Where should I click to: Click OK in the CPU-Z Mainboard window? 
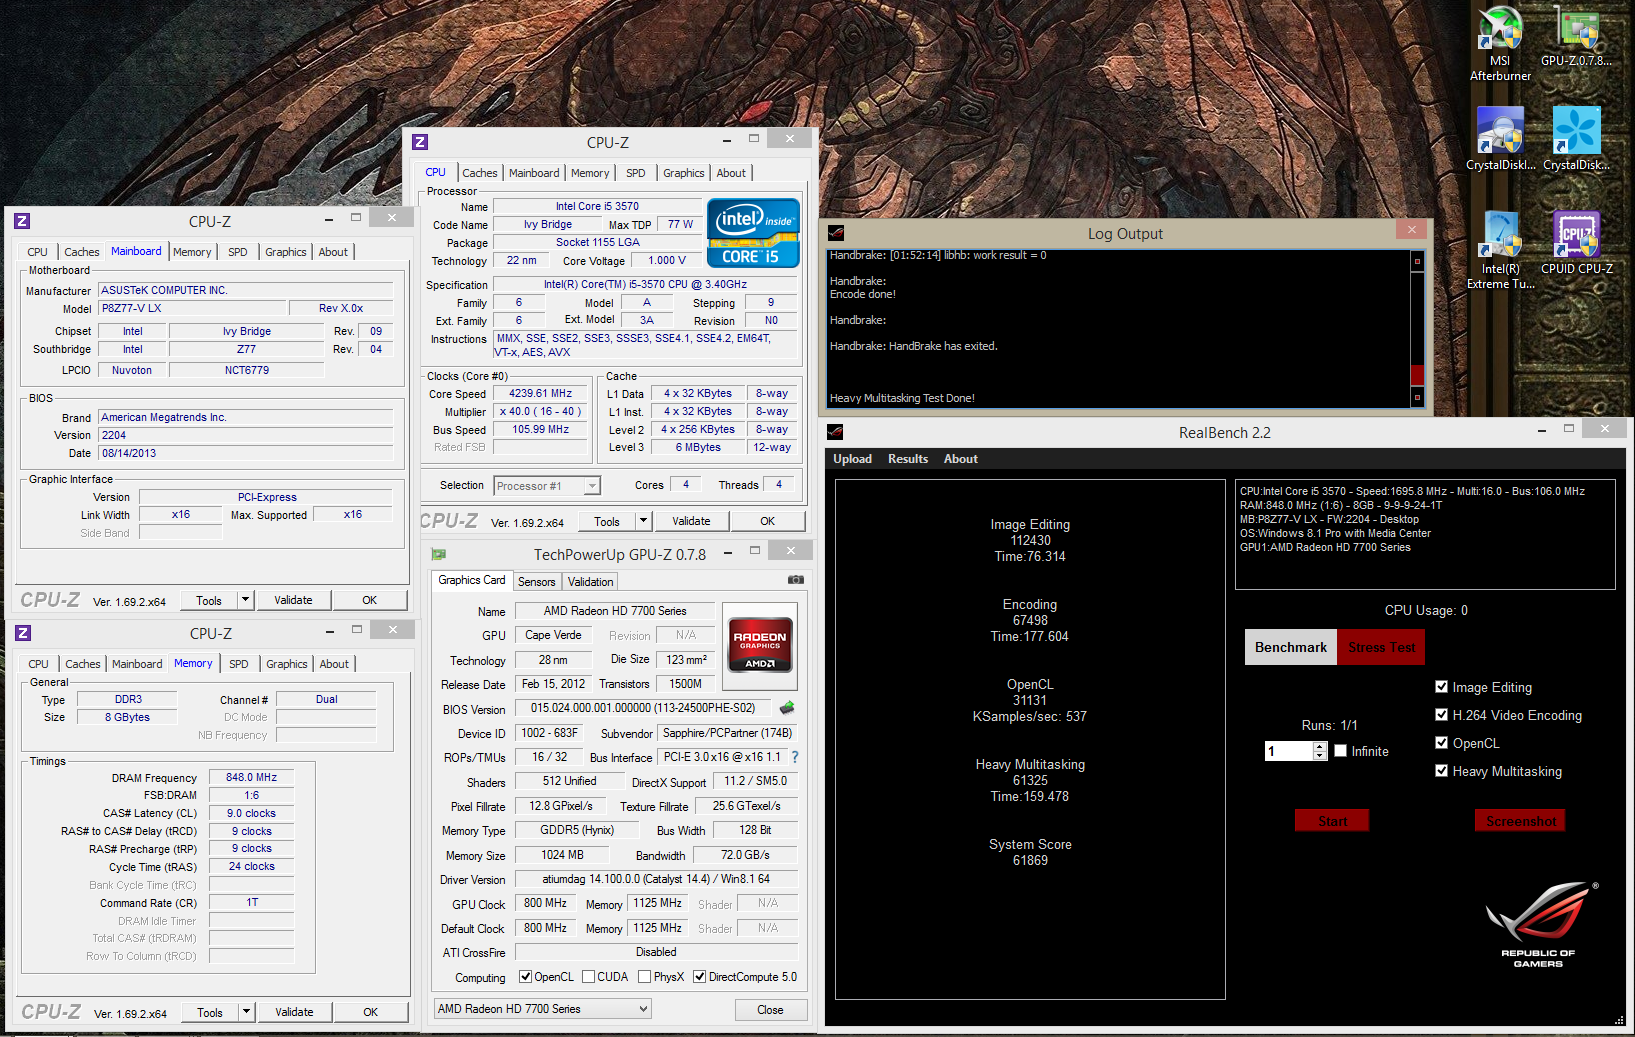369,600
